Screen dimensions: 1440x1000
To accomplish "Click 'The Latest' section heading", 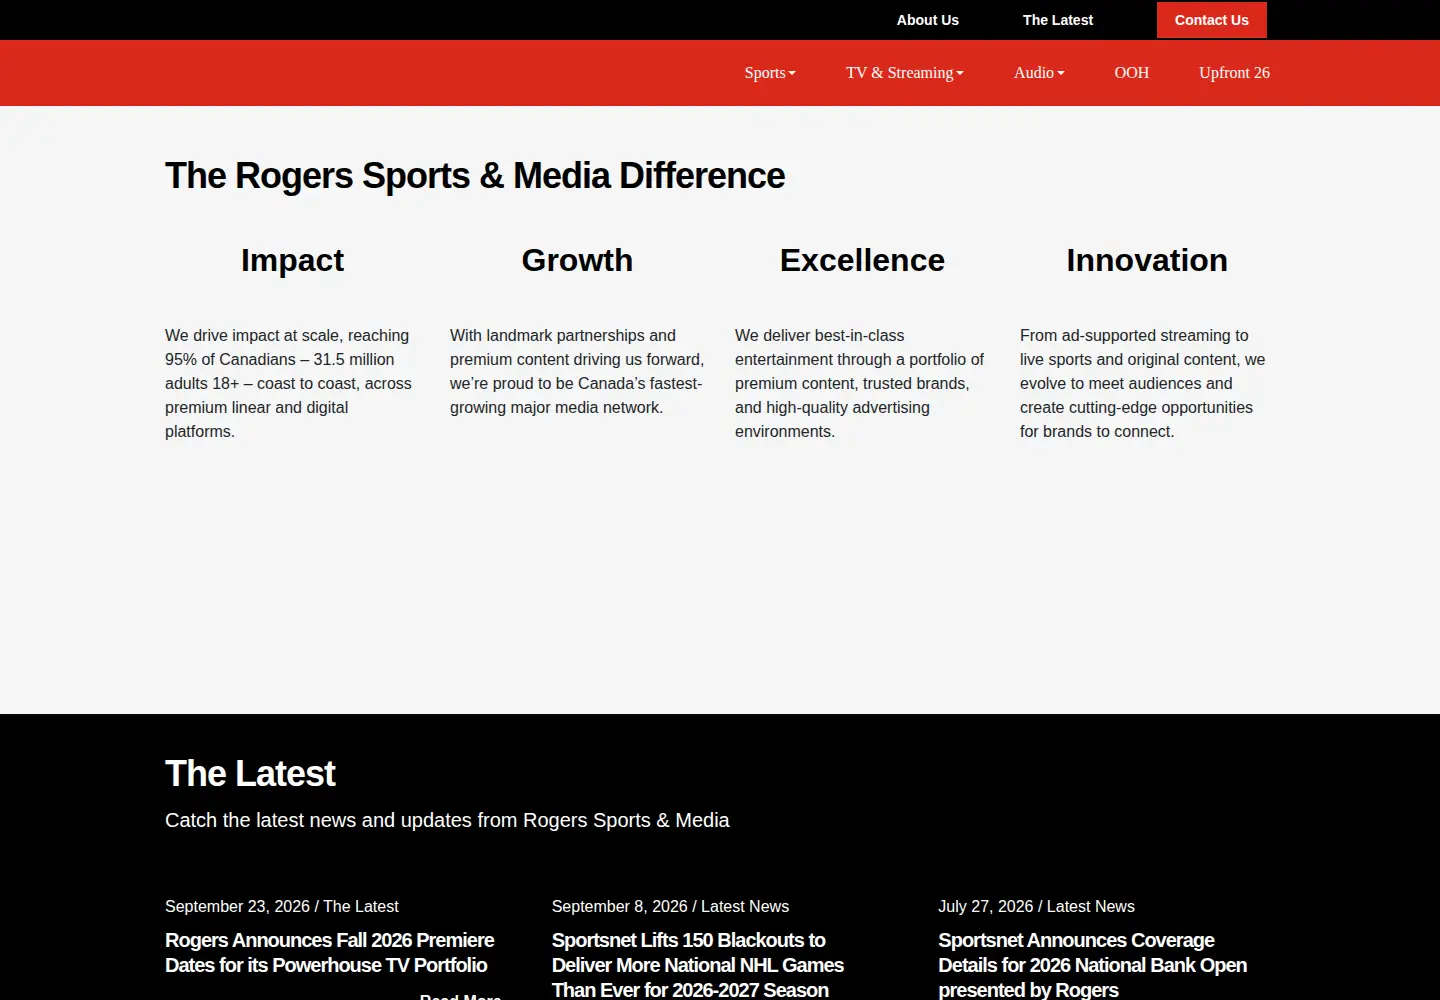I will coord(250,774).
